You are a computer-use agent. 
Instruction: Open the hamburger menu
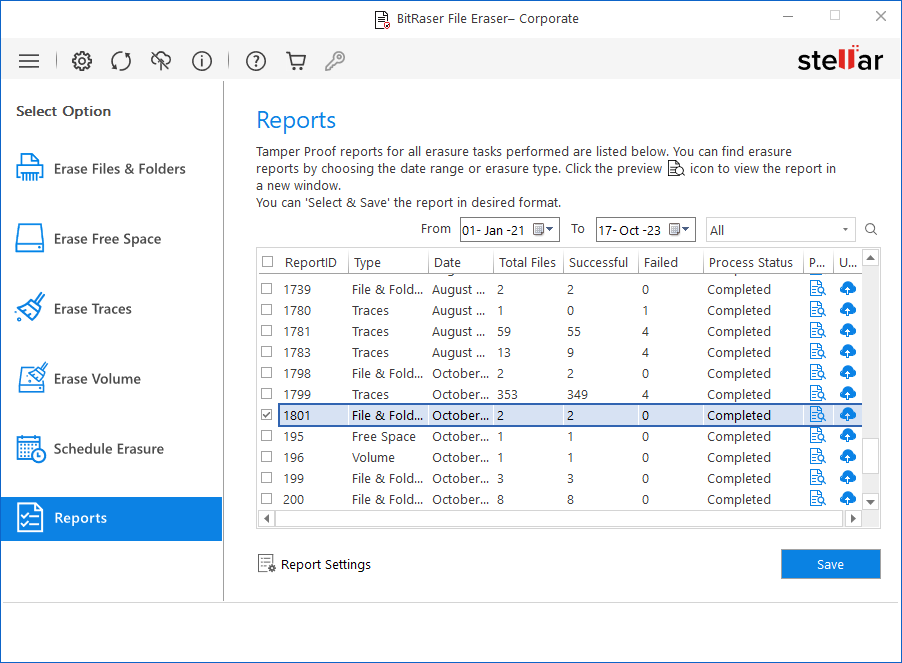29,61
